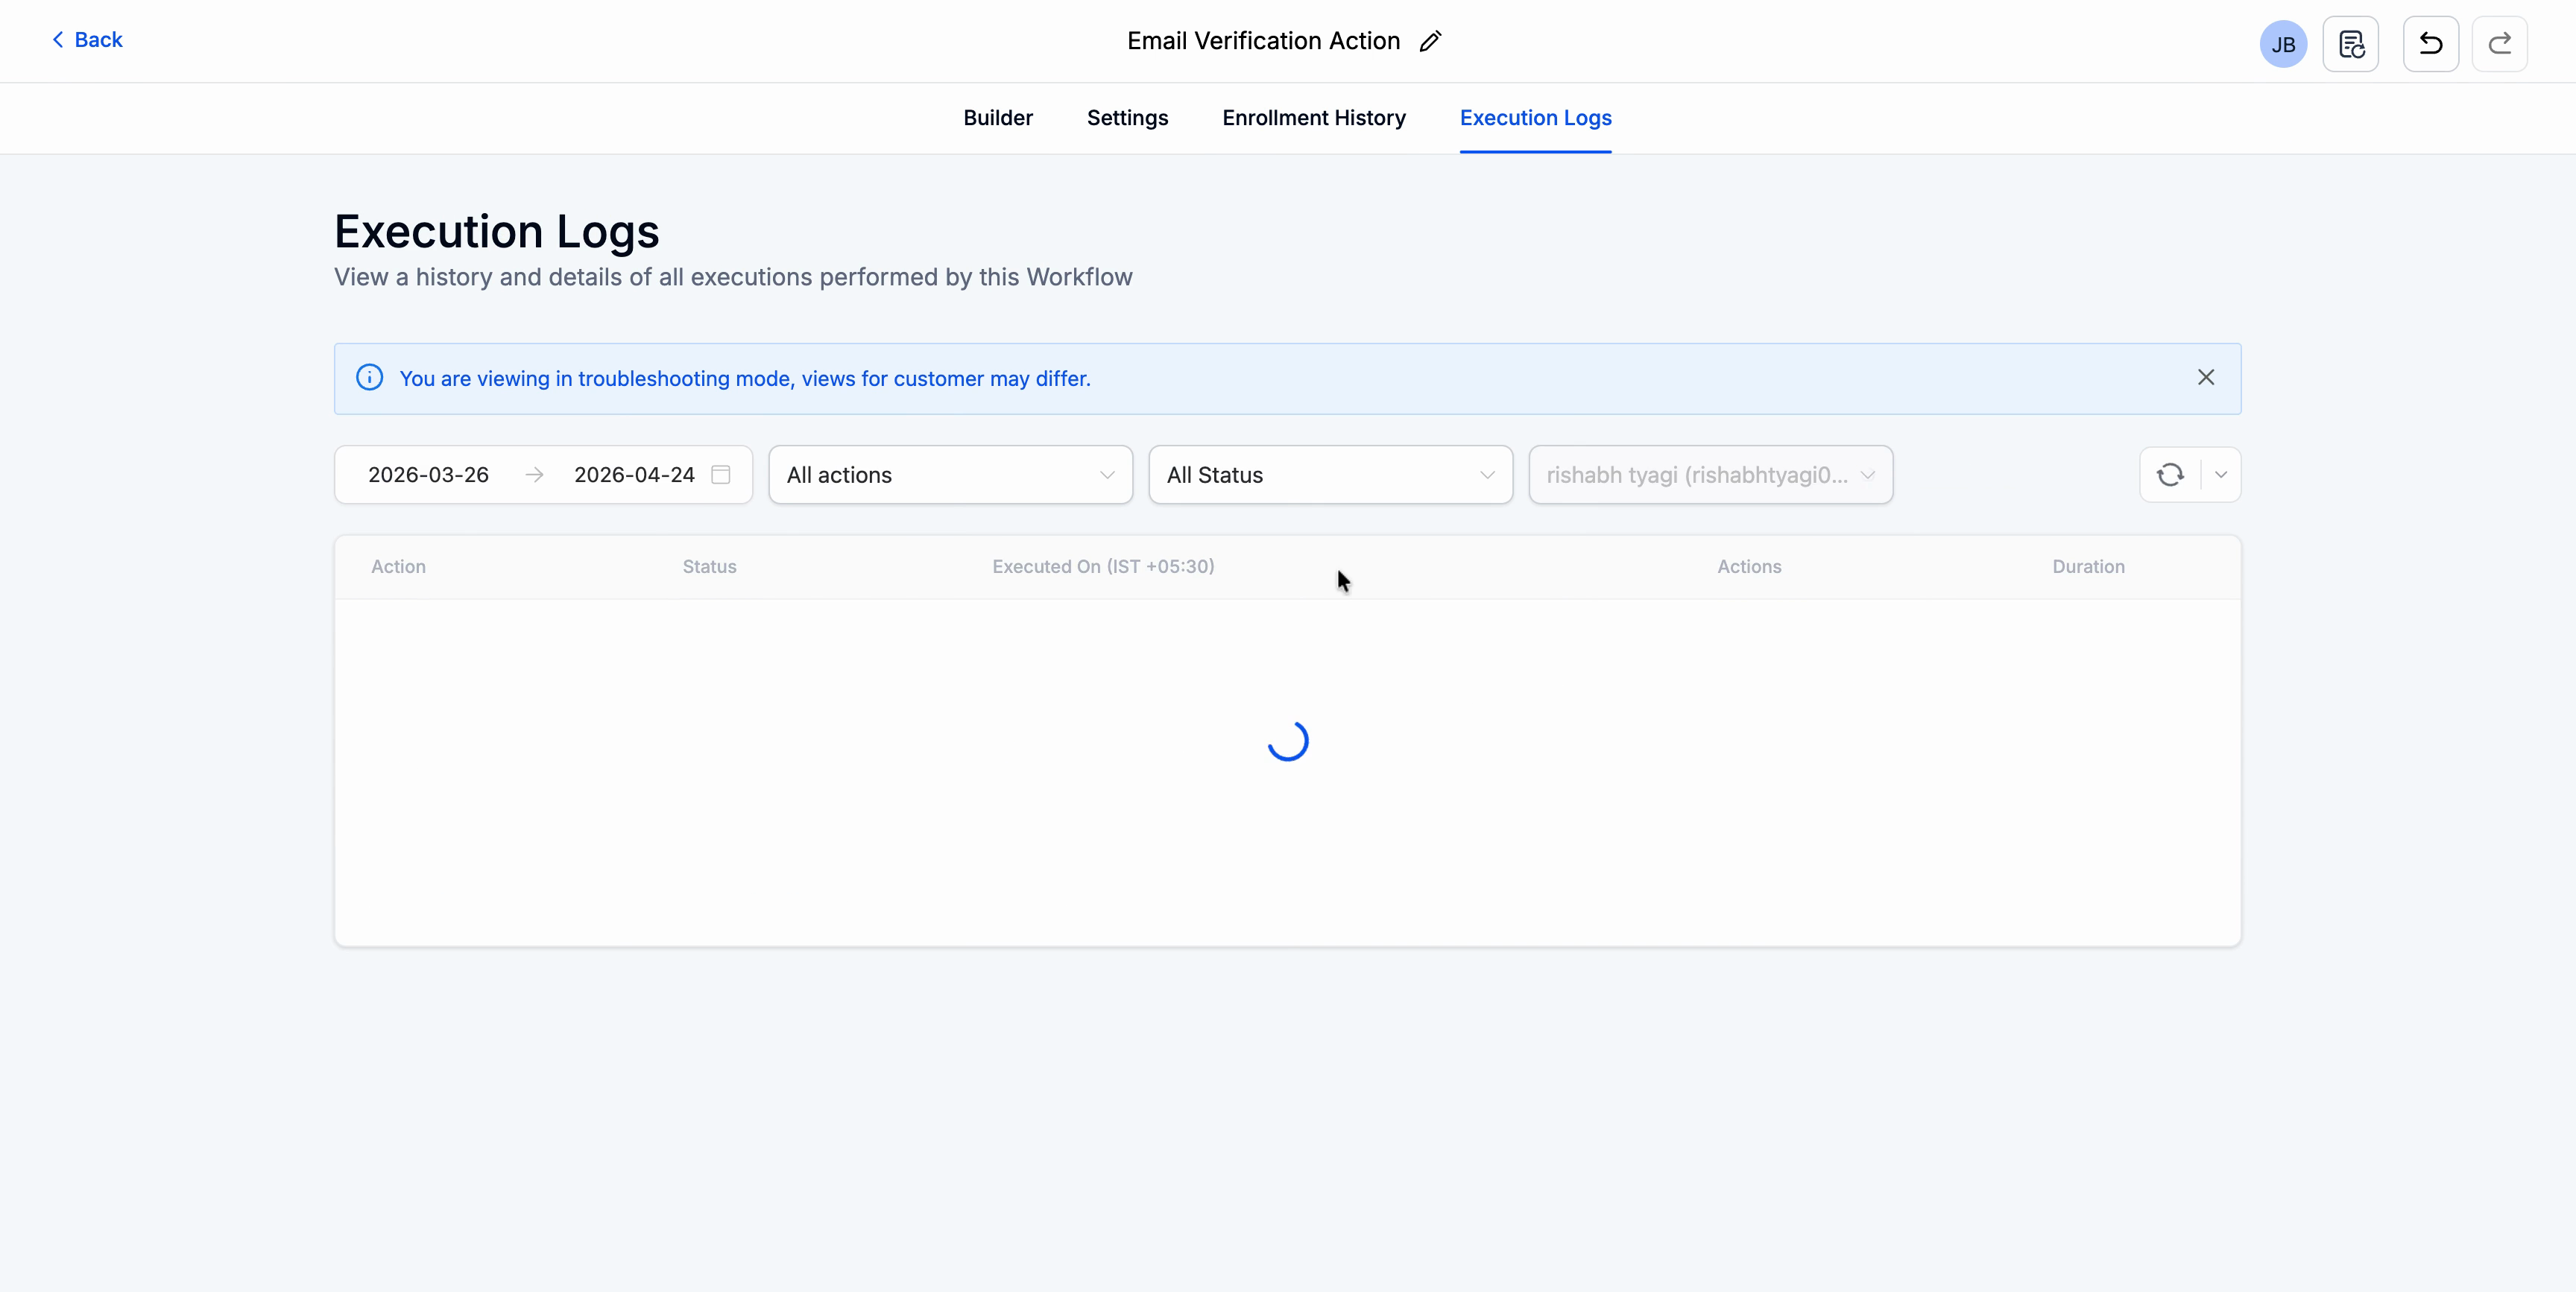Open the All actions dropdown
The width and height of the screenshot is (2576, 1292).
coord(949,474)
